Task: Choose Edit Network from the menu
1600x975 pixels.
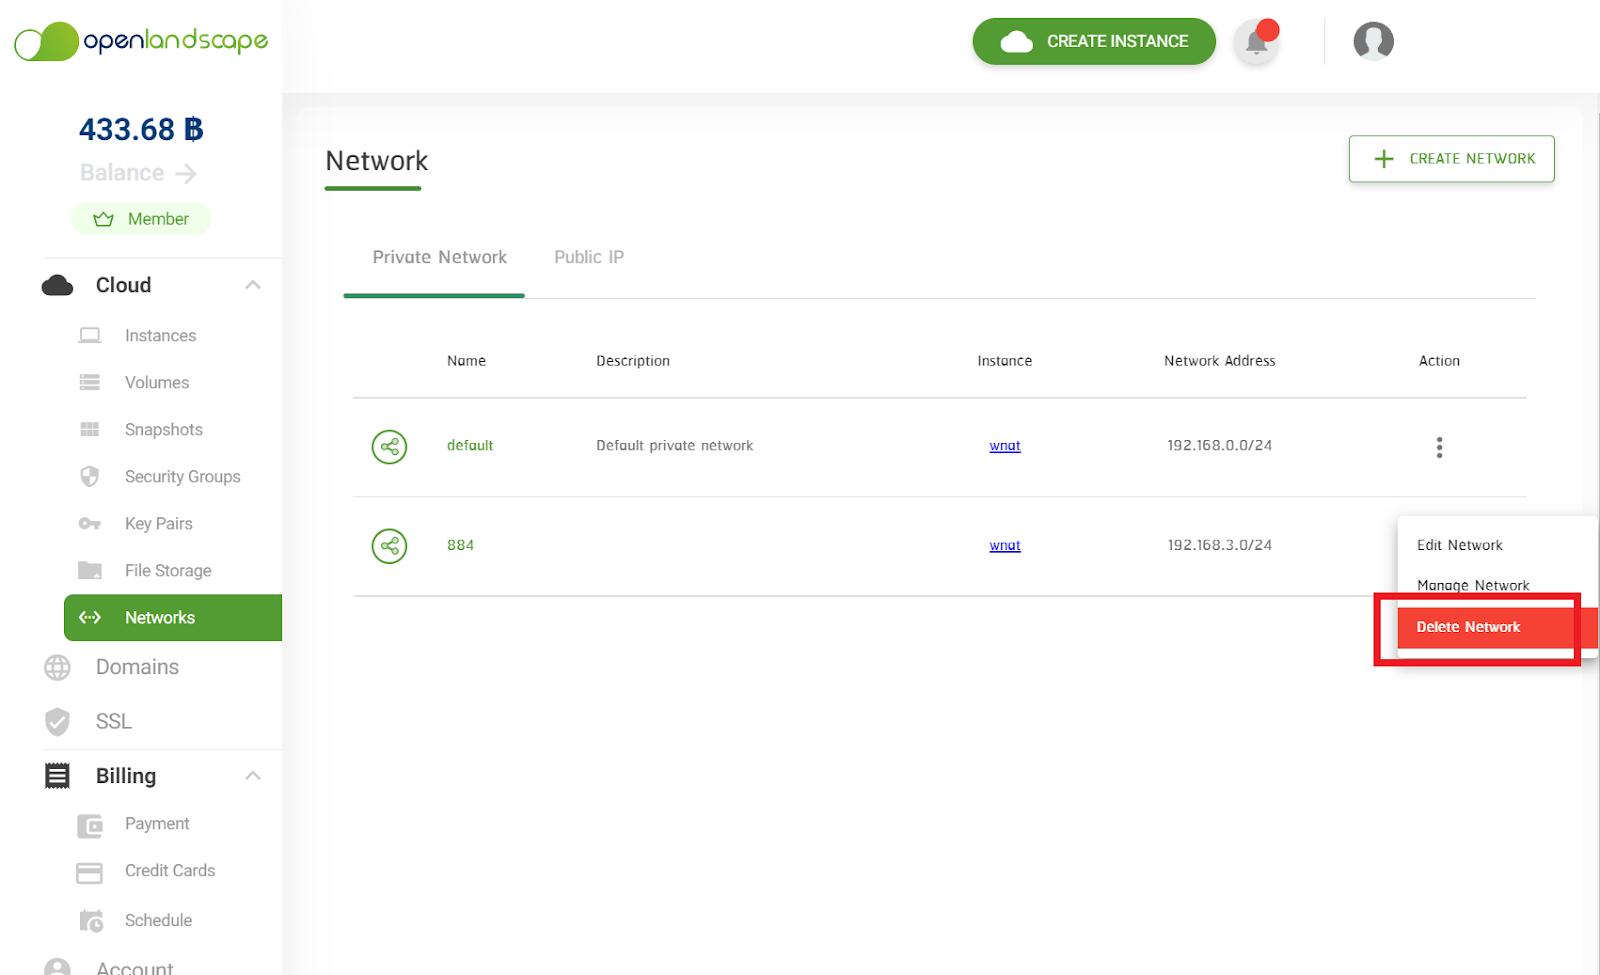Action: coord(1459,546)
